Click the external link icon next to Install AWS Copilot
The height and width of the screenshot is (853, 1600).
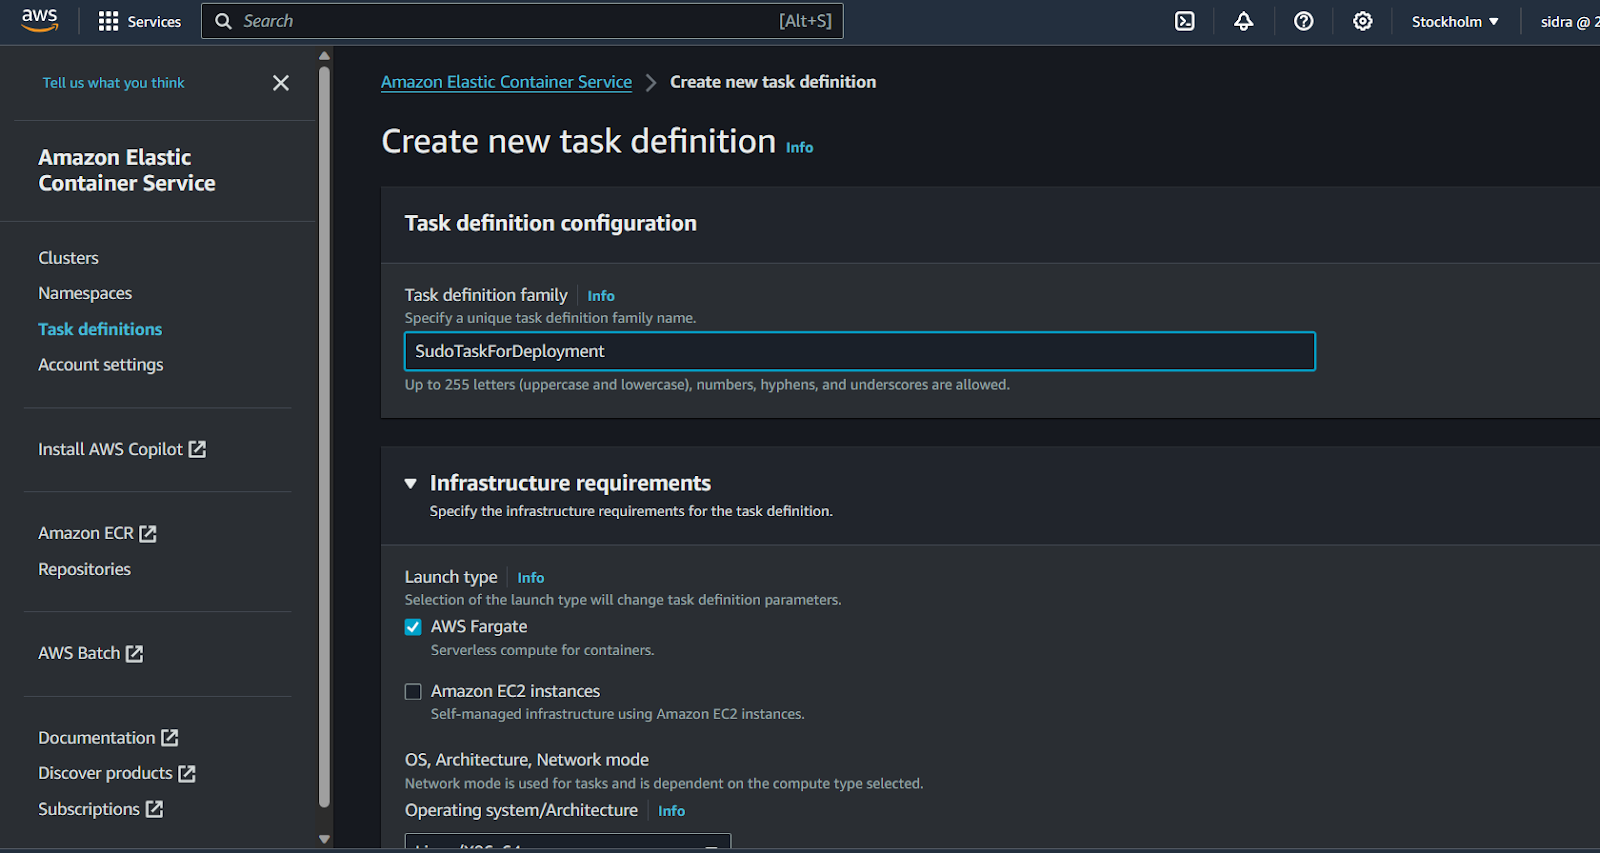click(198, 449)
